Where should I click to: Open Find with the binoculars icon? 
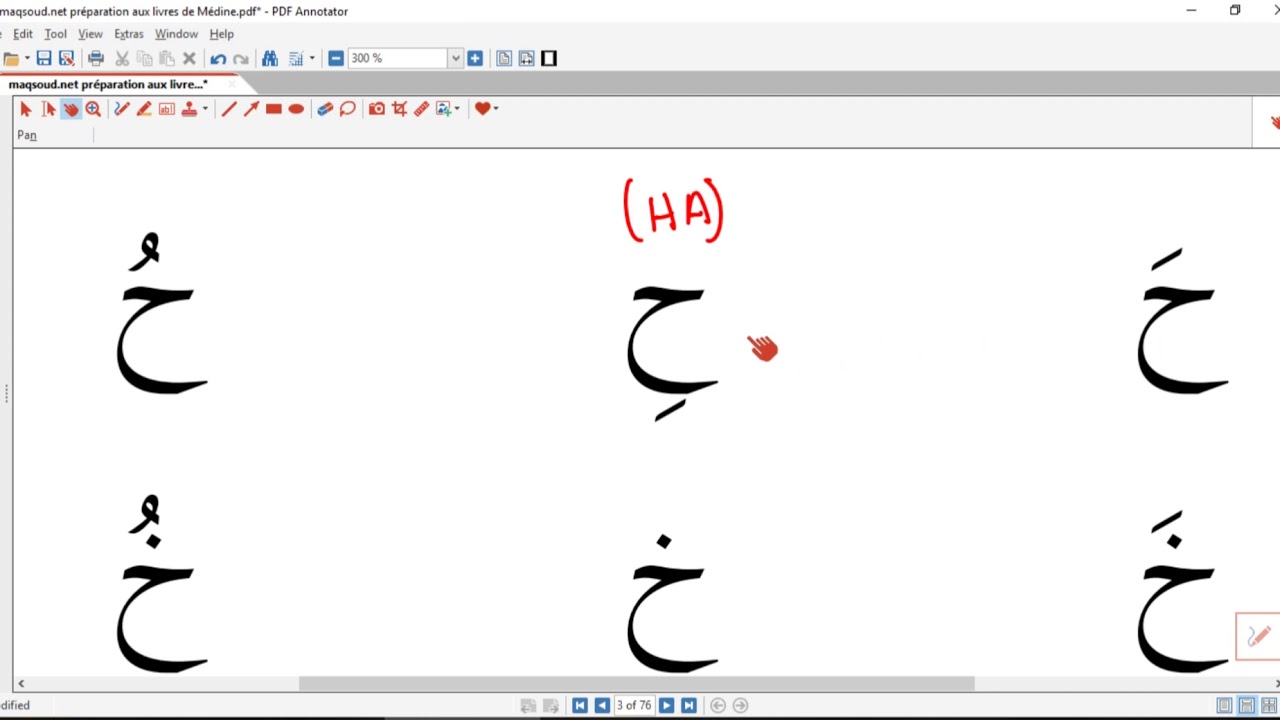tap(270, 58)
